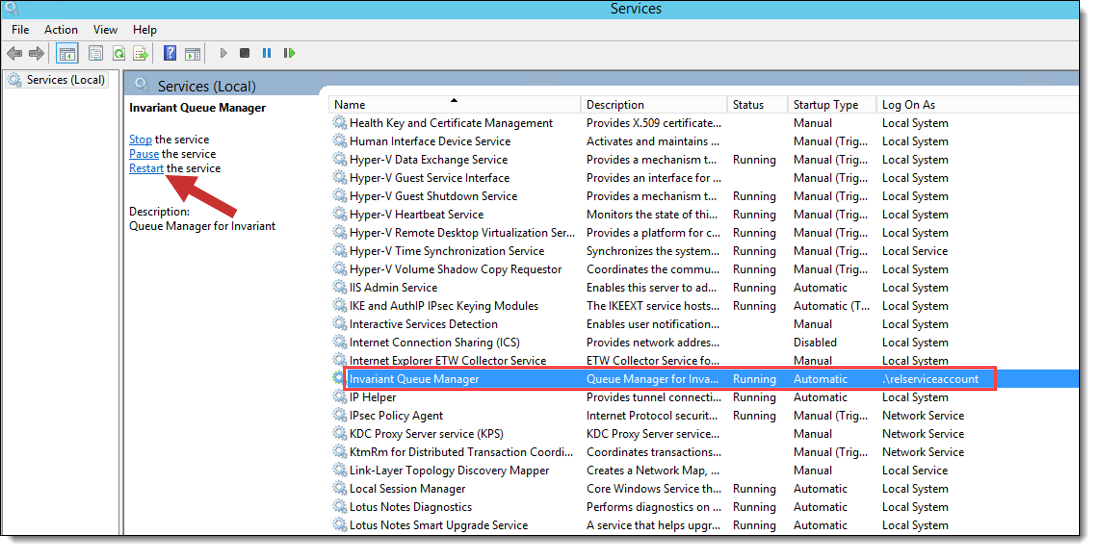The height and width of the screenshot is (551, 1095).
Task: Sort services by the Startup Type column
Action: [826, 105]
